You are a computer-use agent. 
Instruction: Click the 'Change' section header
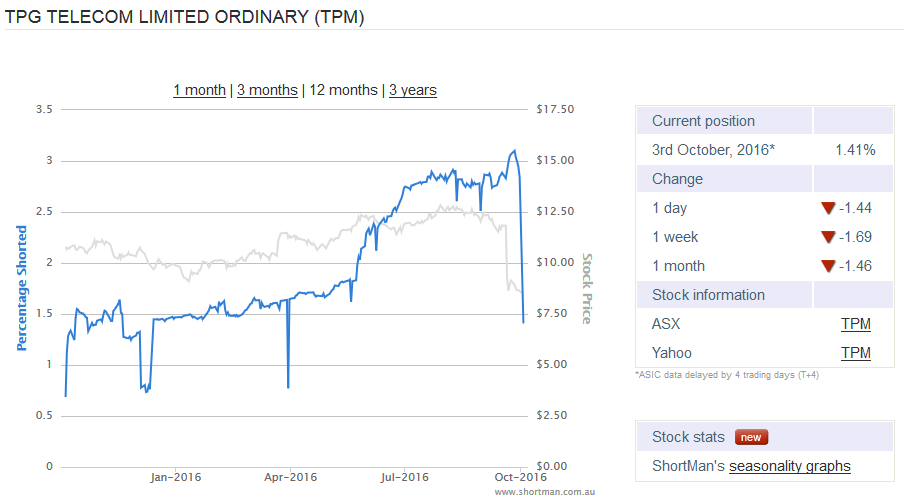(x=677, y=179)
